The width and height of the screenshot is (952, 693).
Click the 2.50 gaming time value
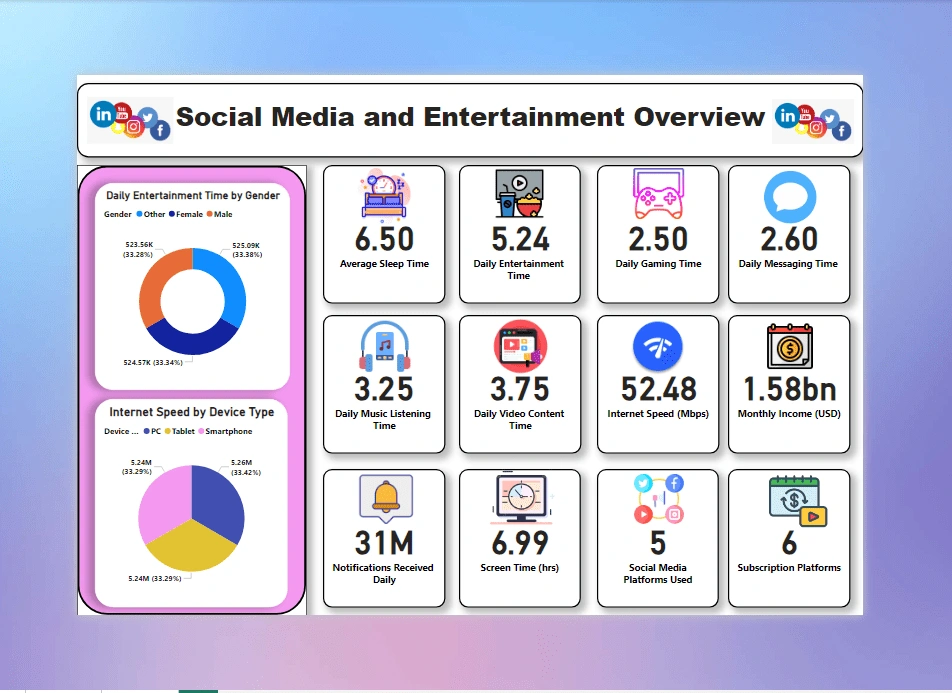pyautogui.click(x=658, y=239)
